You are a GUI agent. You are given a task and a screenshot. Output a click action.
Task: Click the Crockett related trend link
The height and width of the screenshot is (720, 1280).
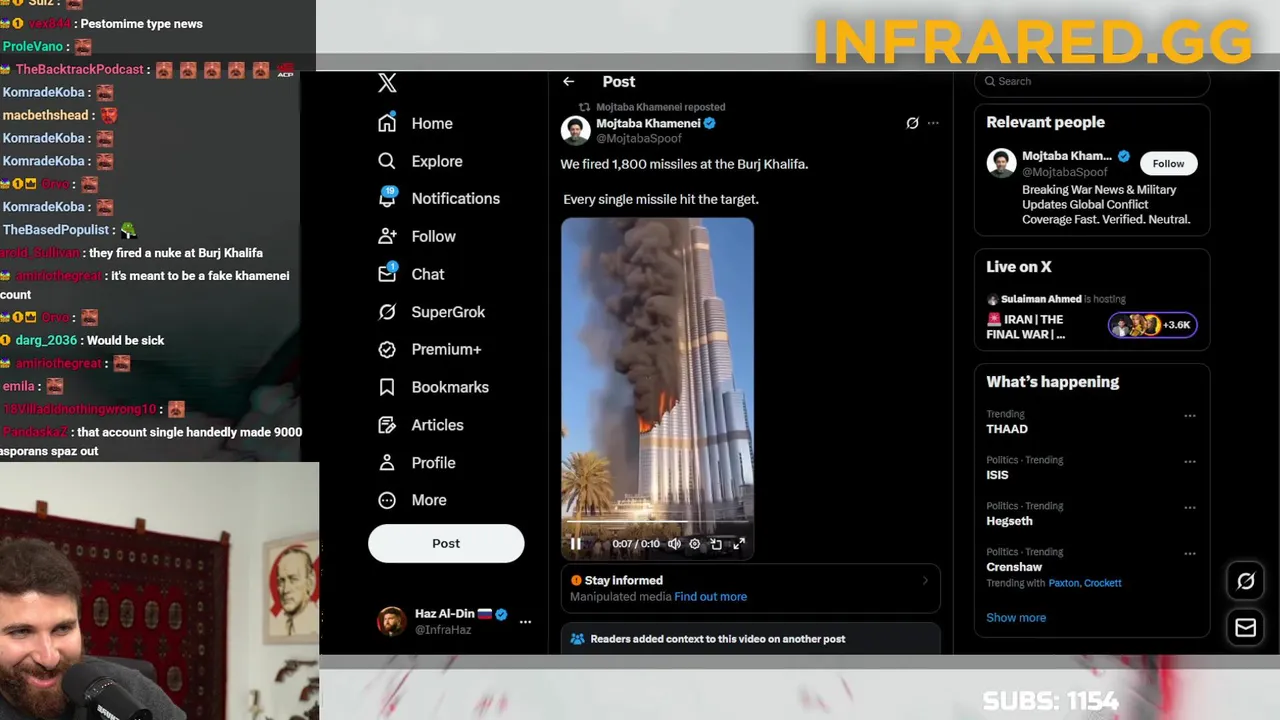click(x=1103, y=583)
